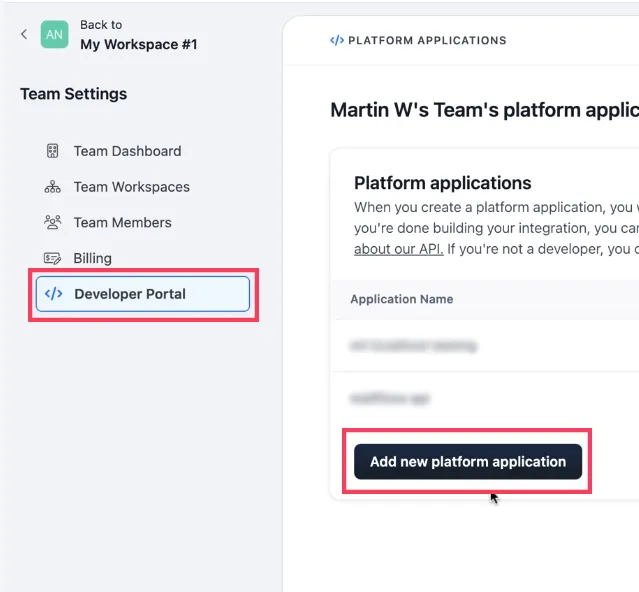This screenshot has width=639, height=592.
Task: Click the Billing payment icon
Action: (x=53, y=258)
